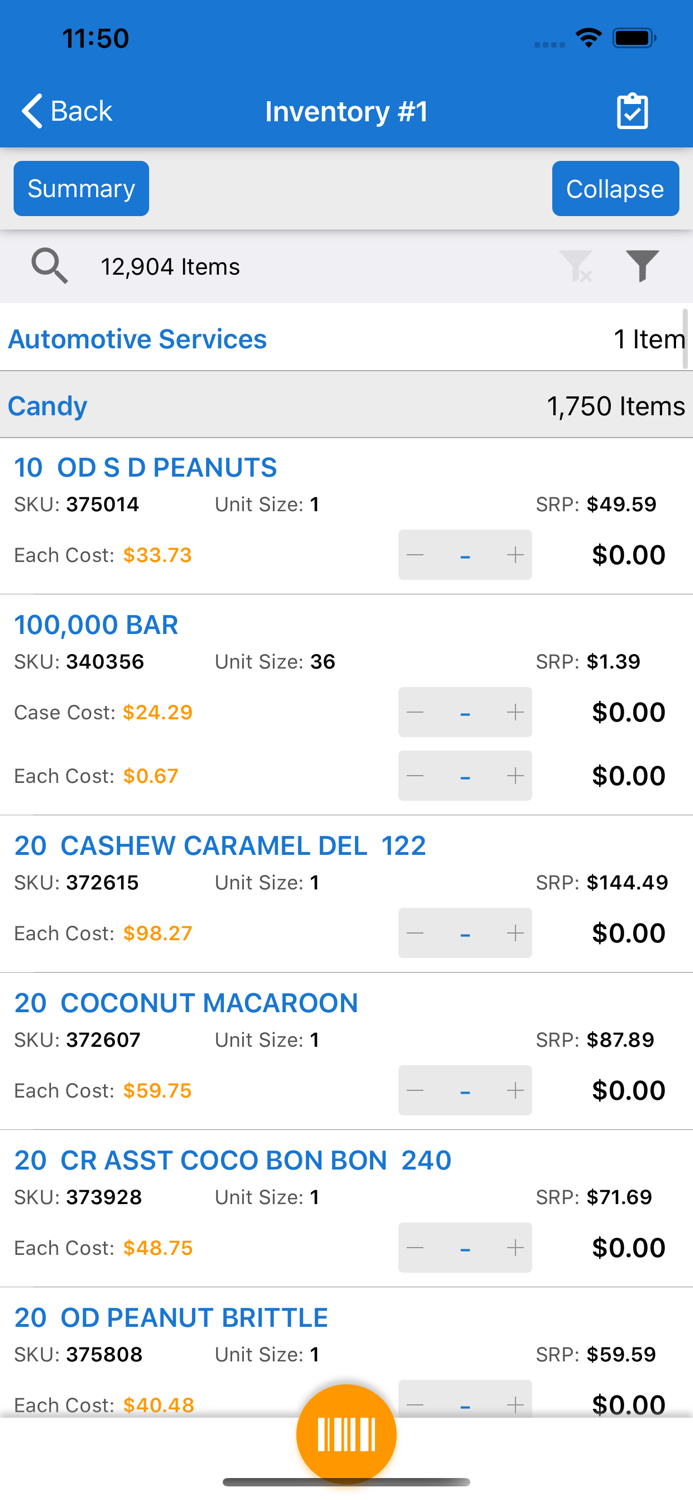
Task: Collapse the Candy category section
Action: (47, 406)
